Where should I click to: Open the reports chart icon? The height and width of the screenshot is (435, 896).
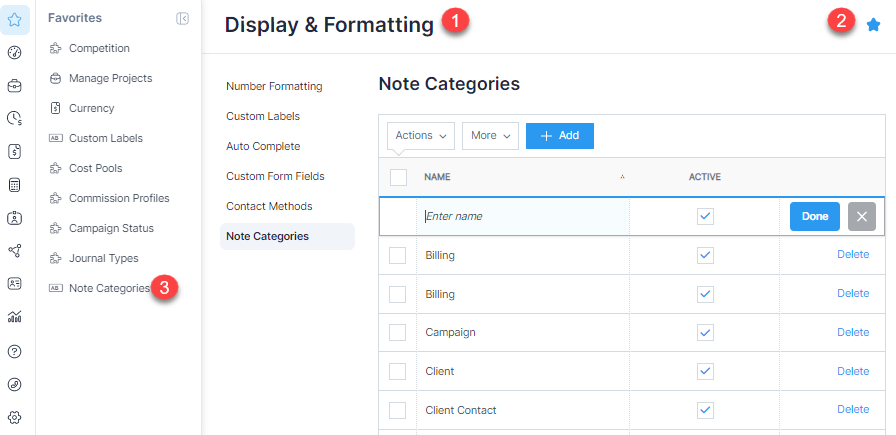[x=15, y=317]
